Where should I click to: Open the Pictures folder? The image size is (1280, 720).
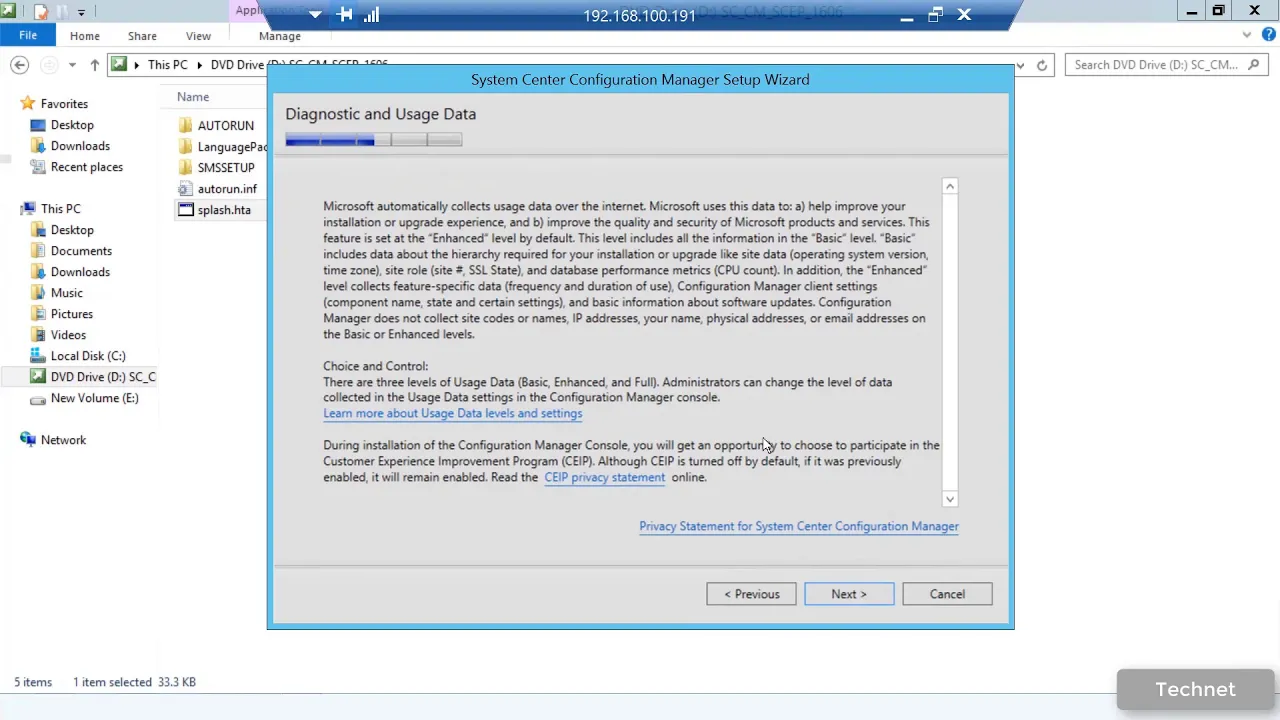(72, 314)
